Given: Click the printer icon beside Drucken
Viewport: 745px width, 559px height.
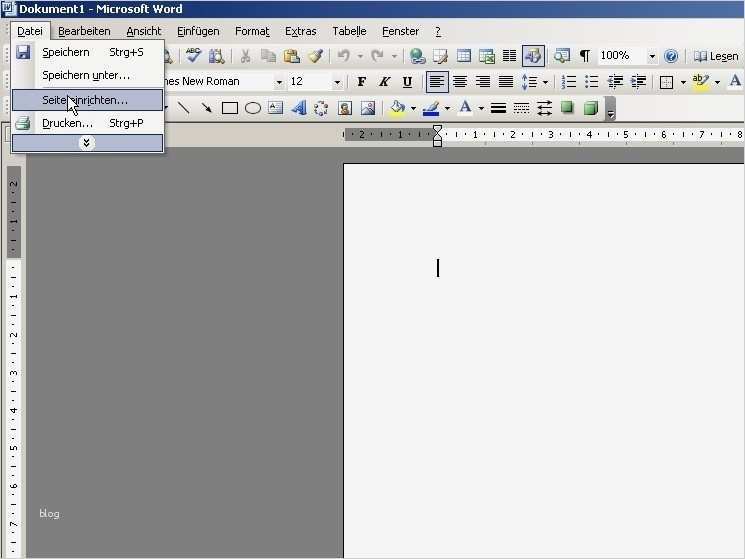Looking at the screenshot, I should (23, 123).
